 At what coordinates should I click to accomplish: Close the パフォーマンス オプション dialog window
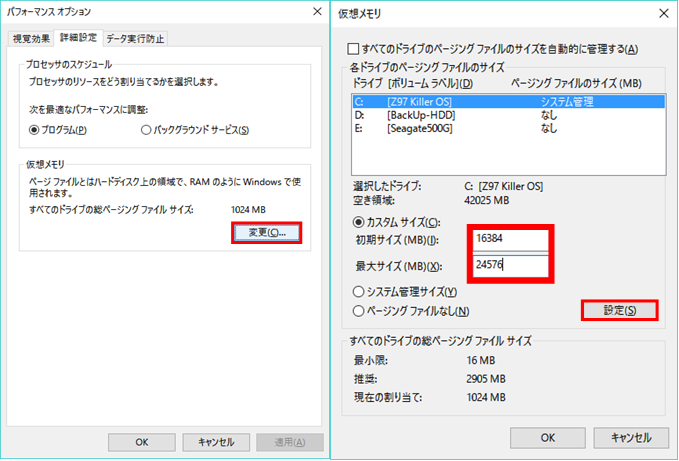(x=311, y=11)
